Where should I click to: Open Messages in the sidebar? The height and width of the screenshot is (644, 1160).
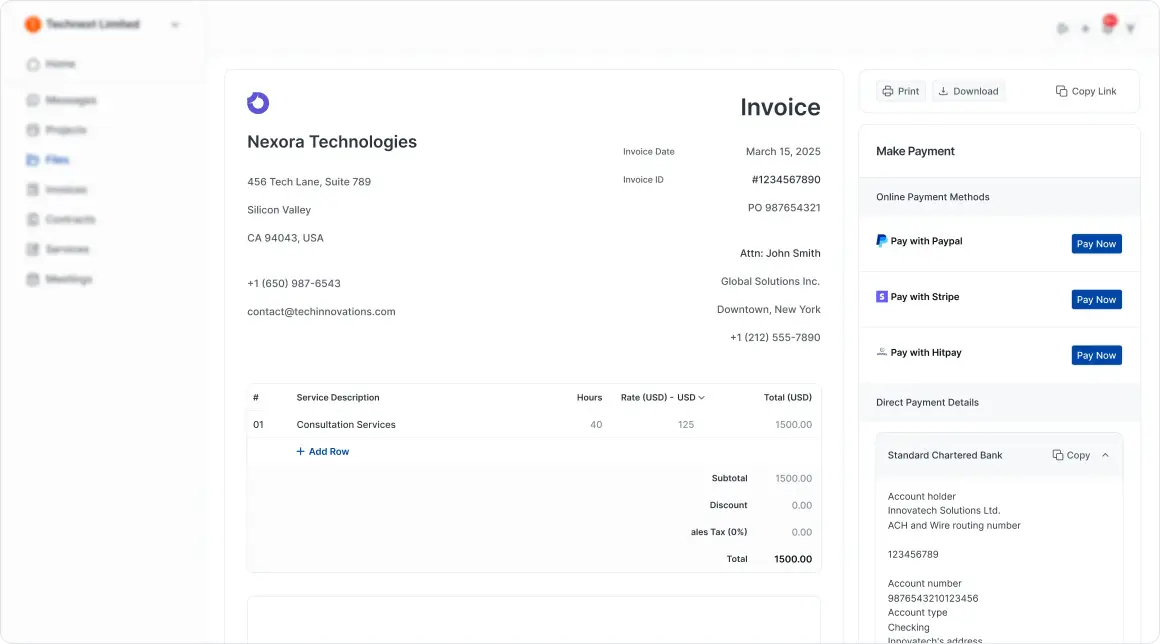click(x=62, y=100)
